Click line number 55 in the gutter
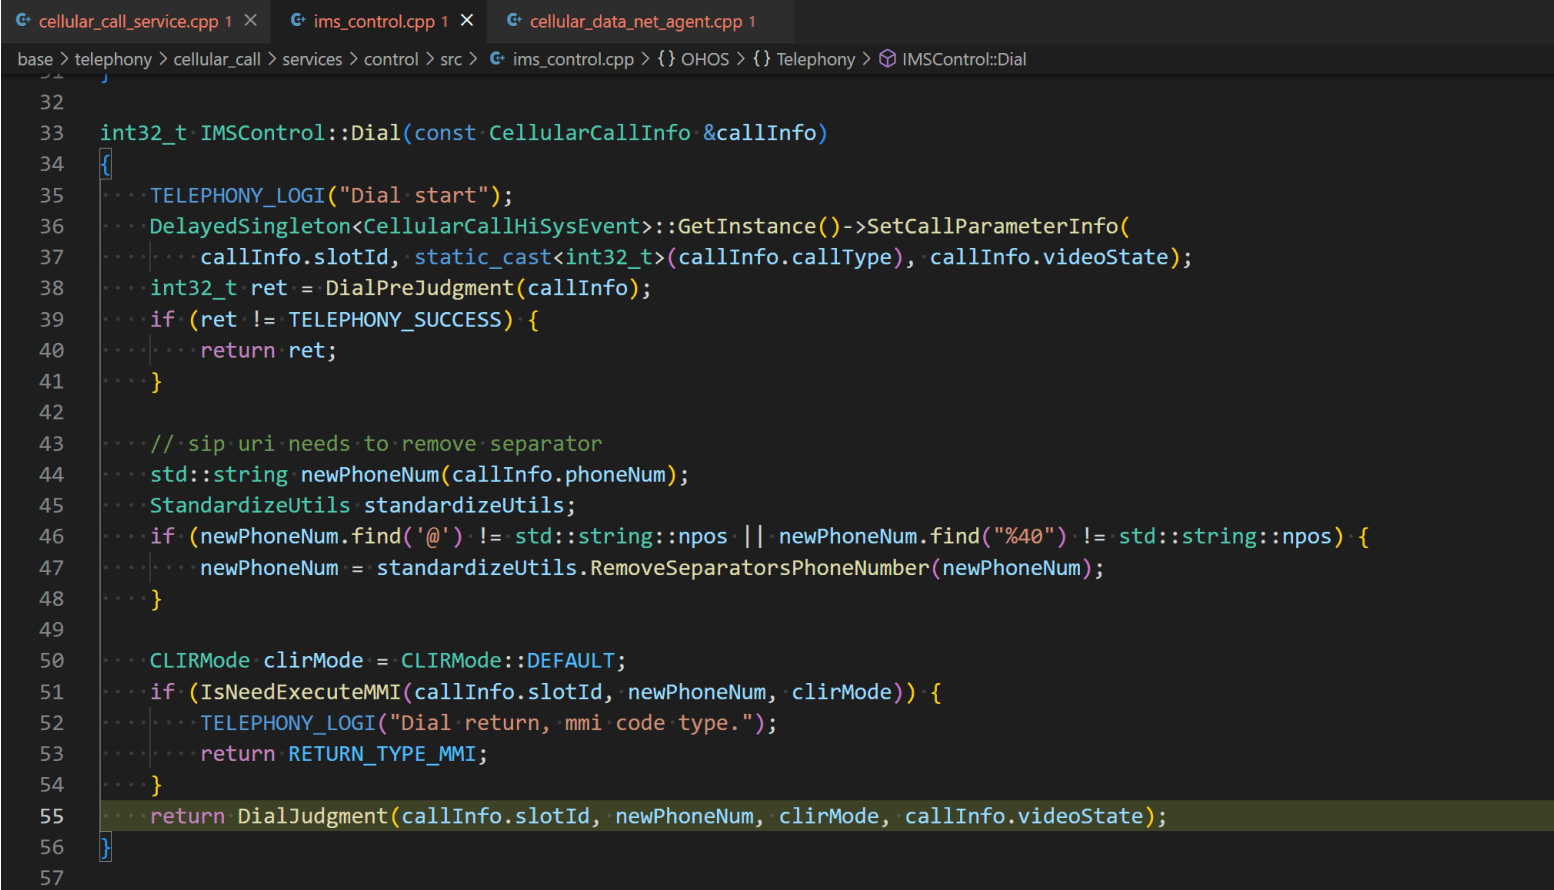Image resolution: width=1554 pixels, height=890 pixels. tap(51, 816)
